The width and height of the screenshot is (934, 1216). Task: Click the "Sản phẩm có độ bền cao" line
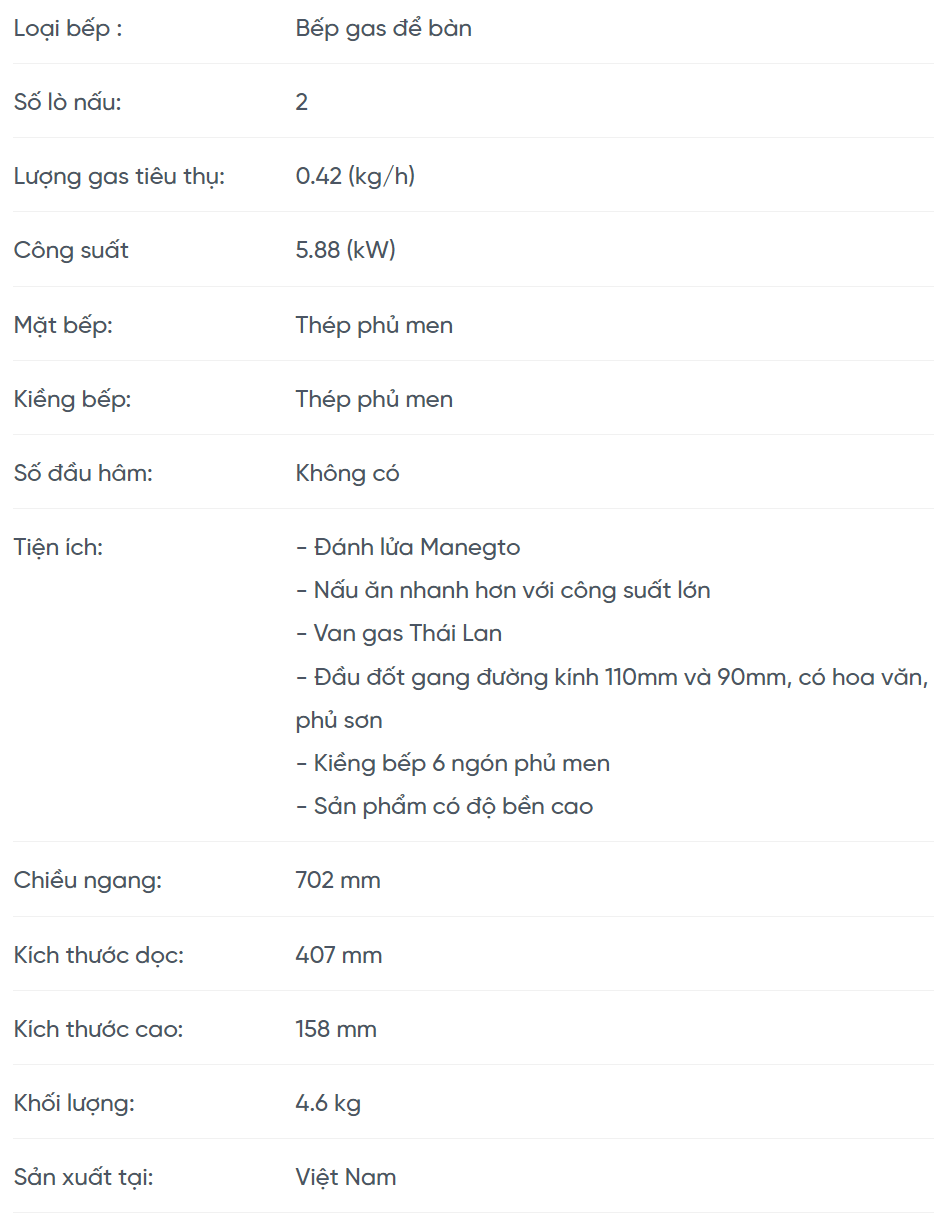point(444,806)
